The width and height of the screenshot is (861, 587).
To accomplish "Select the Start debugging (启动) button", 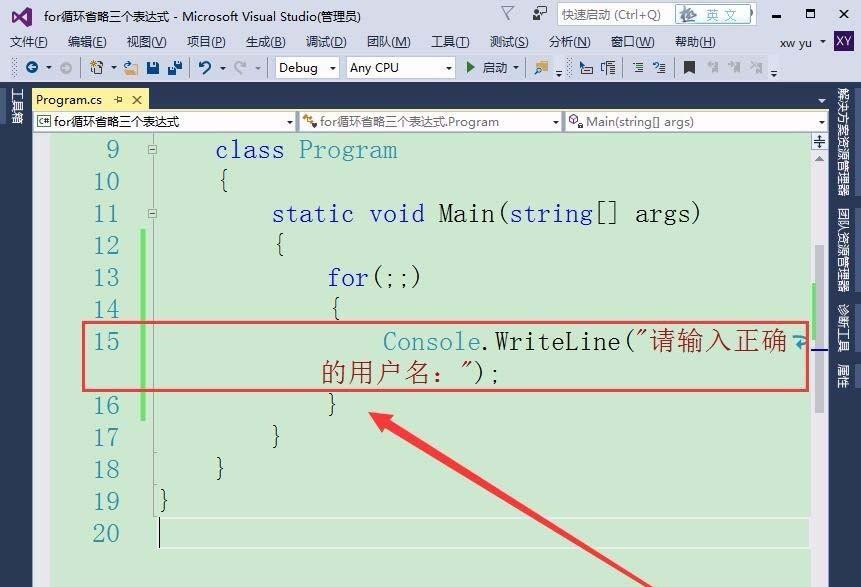I will coord(490,68).
